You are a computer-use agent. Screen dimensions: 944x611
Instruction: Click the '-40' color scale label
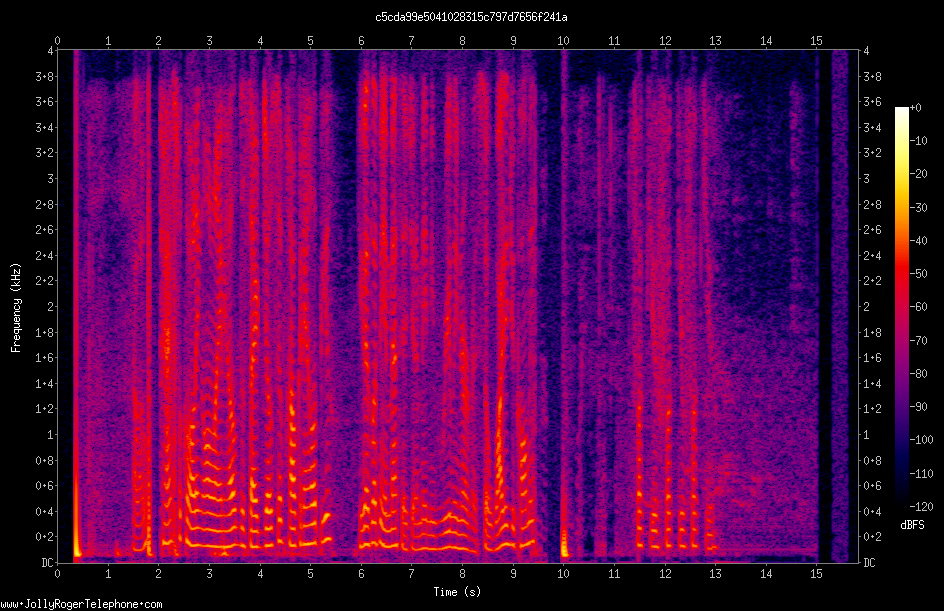(x=918, y=241)
